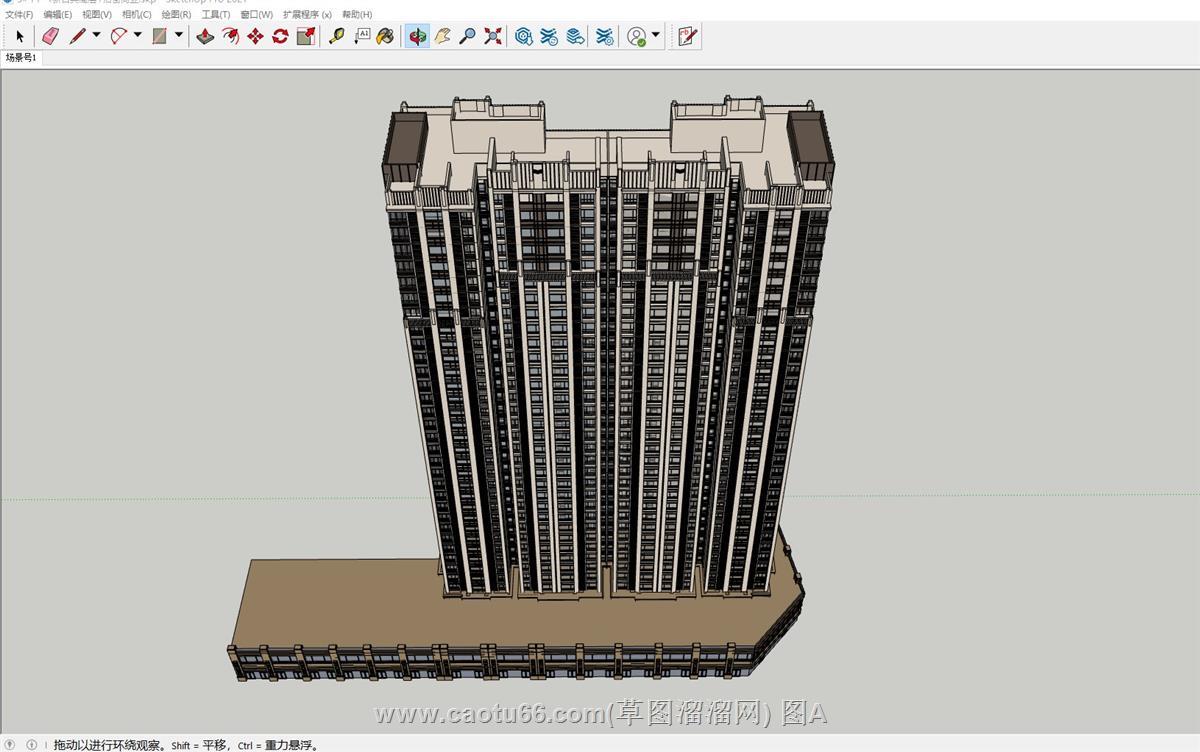
Task: Select the Zoom magnifier tool
Action: (x=467, y=36)
